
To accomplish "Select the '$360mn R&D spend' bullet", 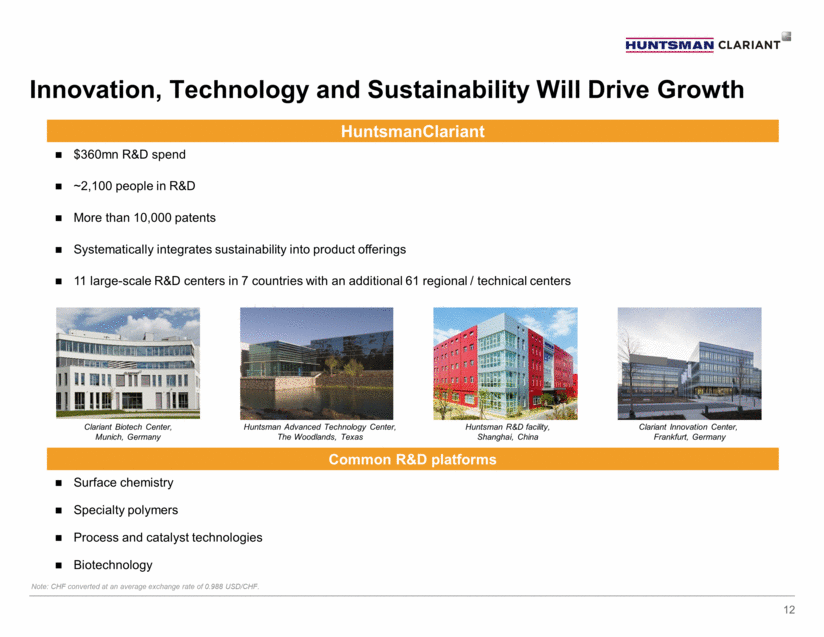I will (x=129, y=155).
